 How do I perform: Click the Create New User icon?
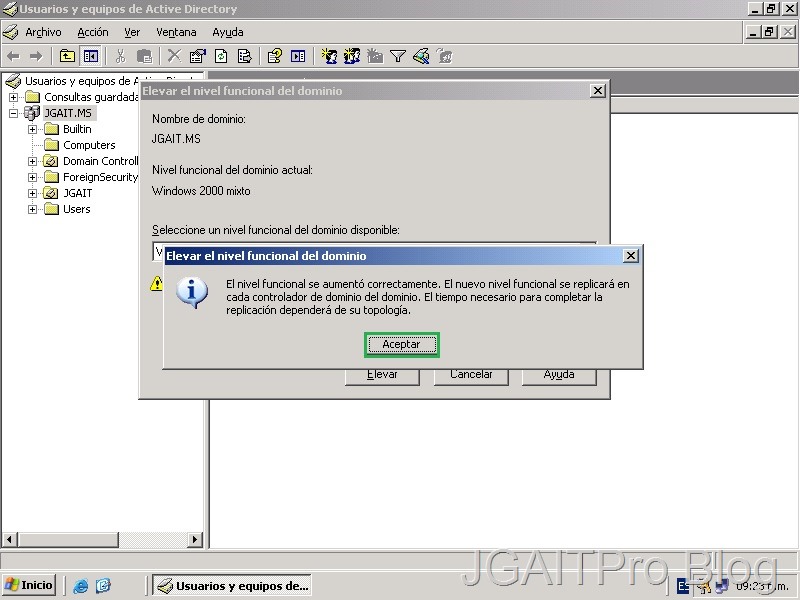coord(329,56)
